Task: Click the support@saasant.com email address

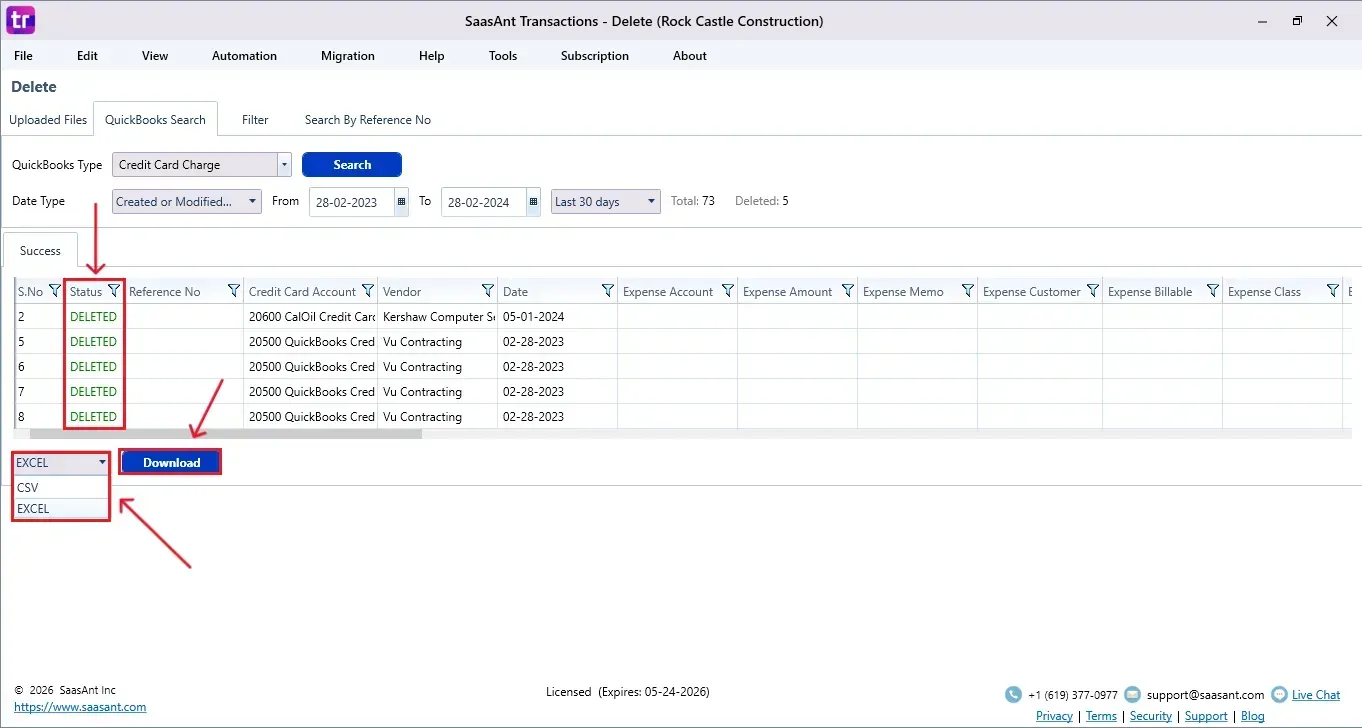Action: coord(1205,695)
